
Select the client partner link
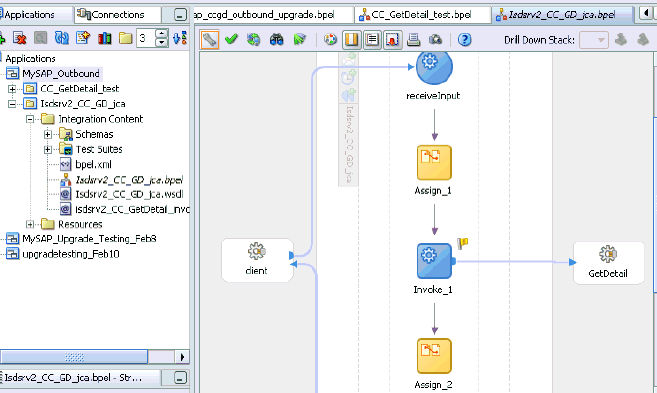pyautogui.click(x=257, y=260)
